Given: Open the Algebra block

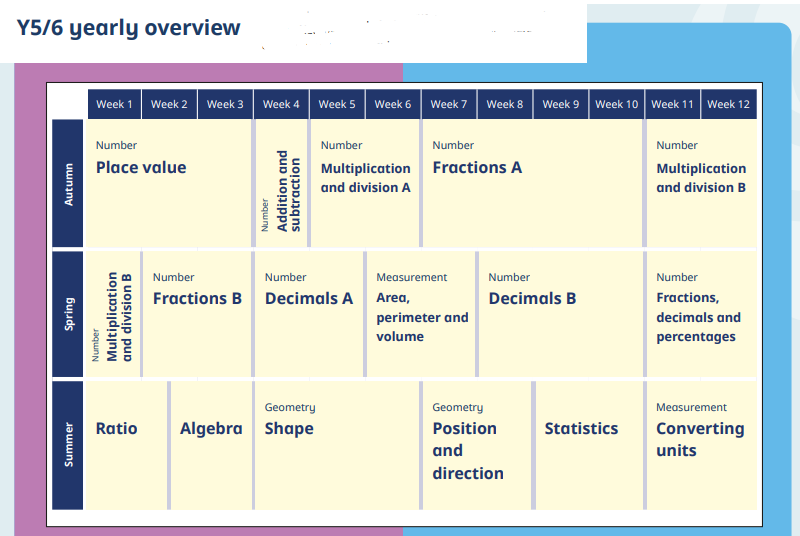Looking at the screenshot, I should [x=211, y=445].
